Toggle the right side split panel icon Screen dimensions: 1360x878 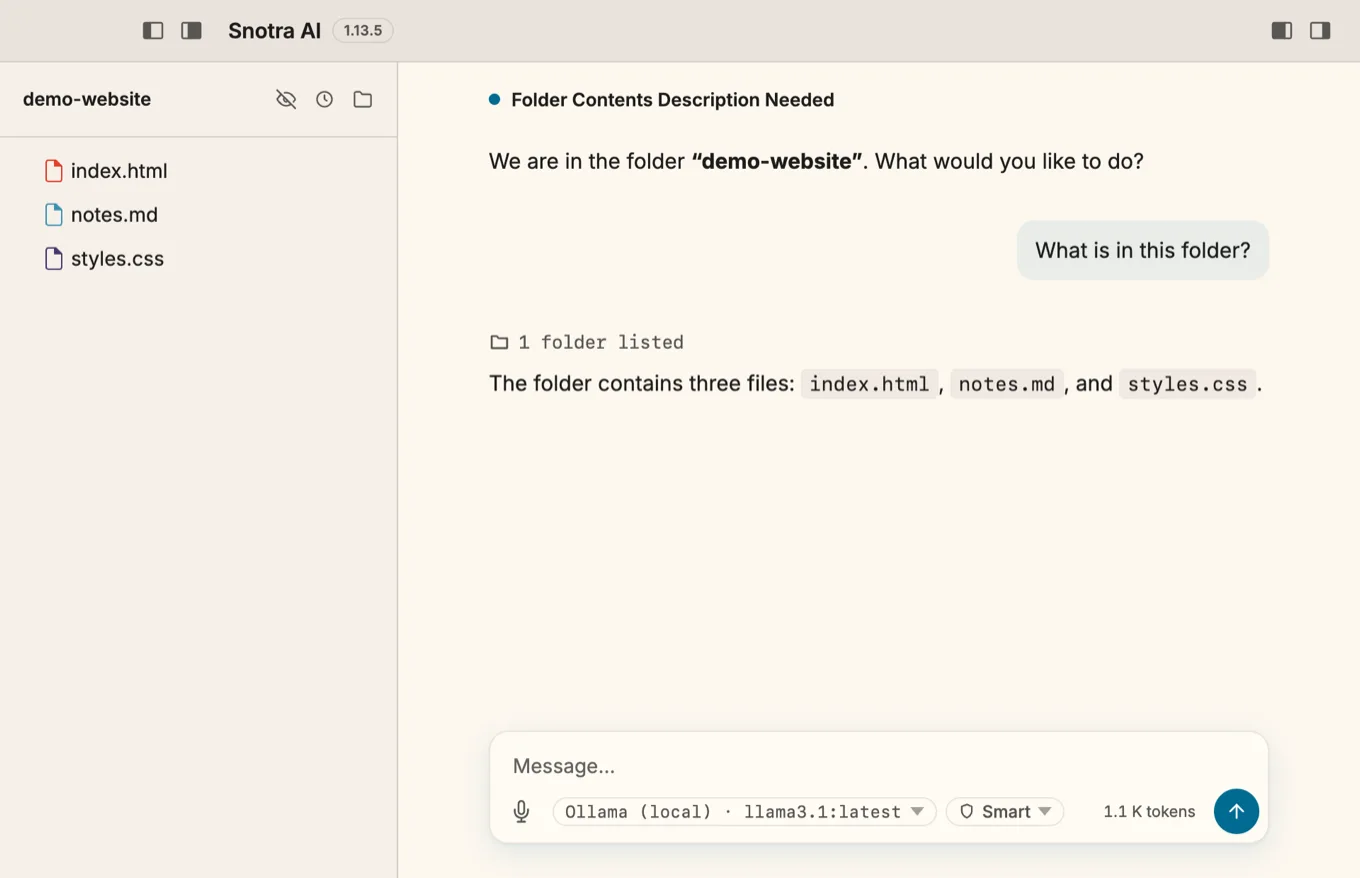pyautogui.click(x=1282, y=31)
